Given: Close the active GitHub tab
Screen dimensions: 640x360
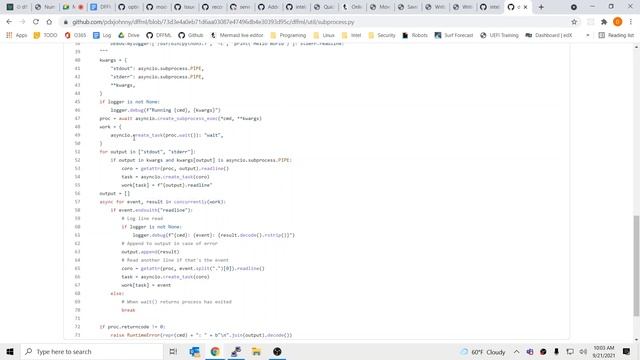Looking at the screenshot, I should pos(525,7).
